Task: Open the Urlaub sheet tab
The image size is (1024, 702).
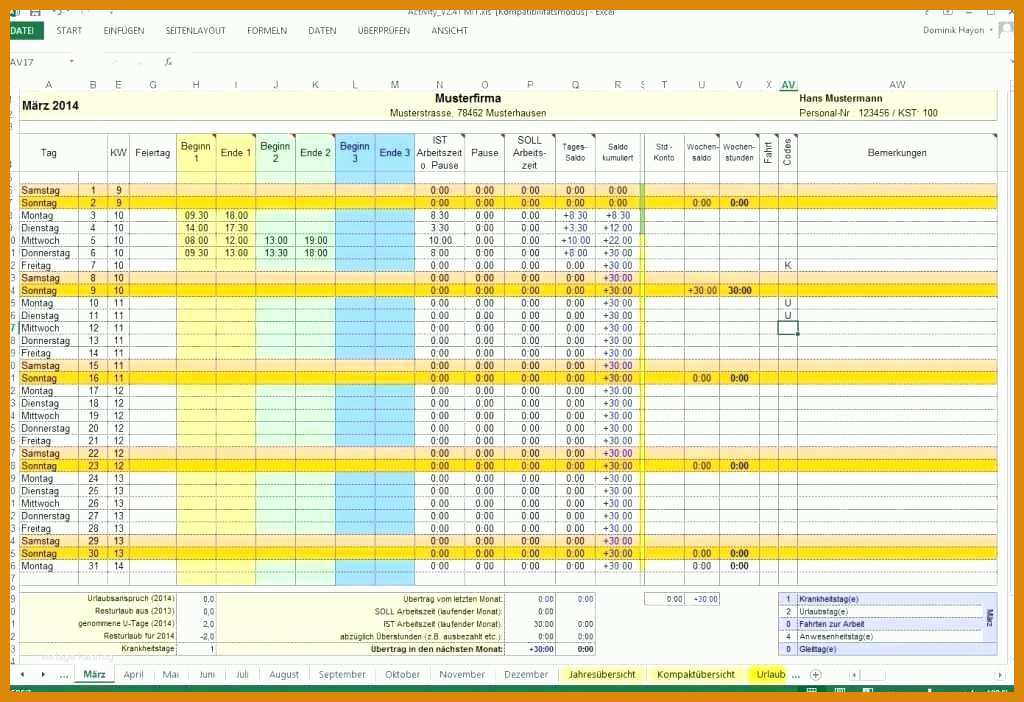Action: click(771, 675)
